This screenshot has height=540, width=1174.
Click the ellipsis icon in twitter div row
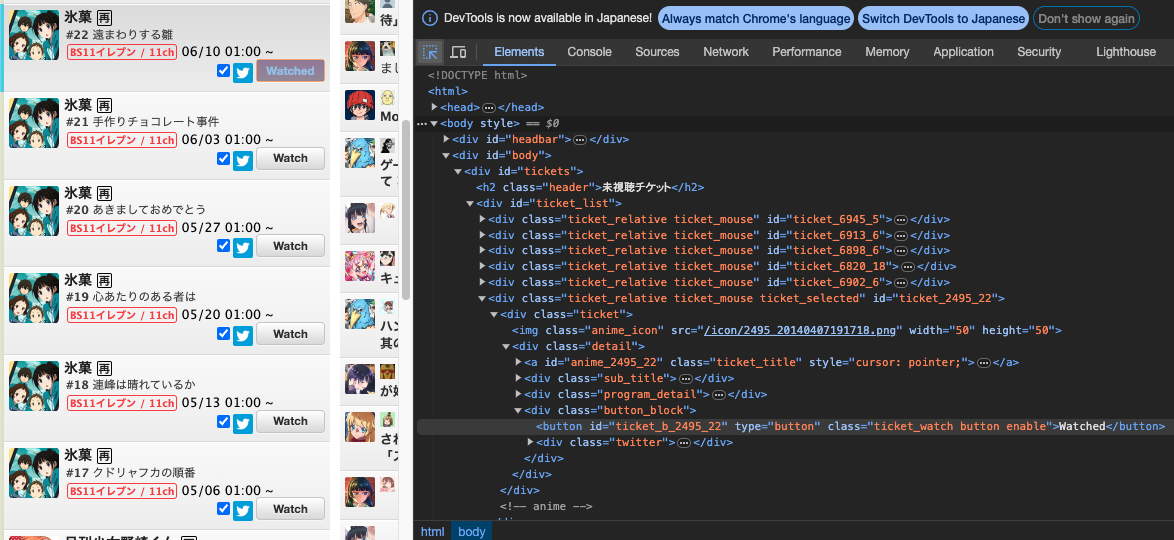[684, 443]
